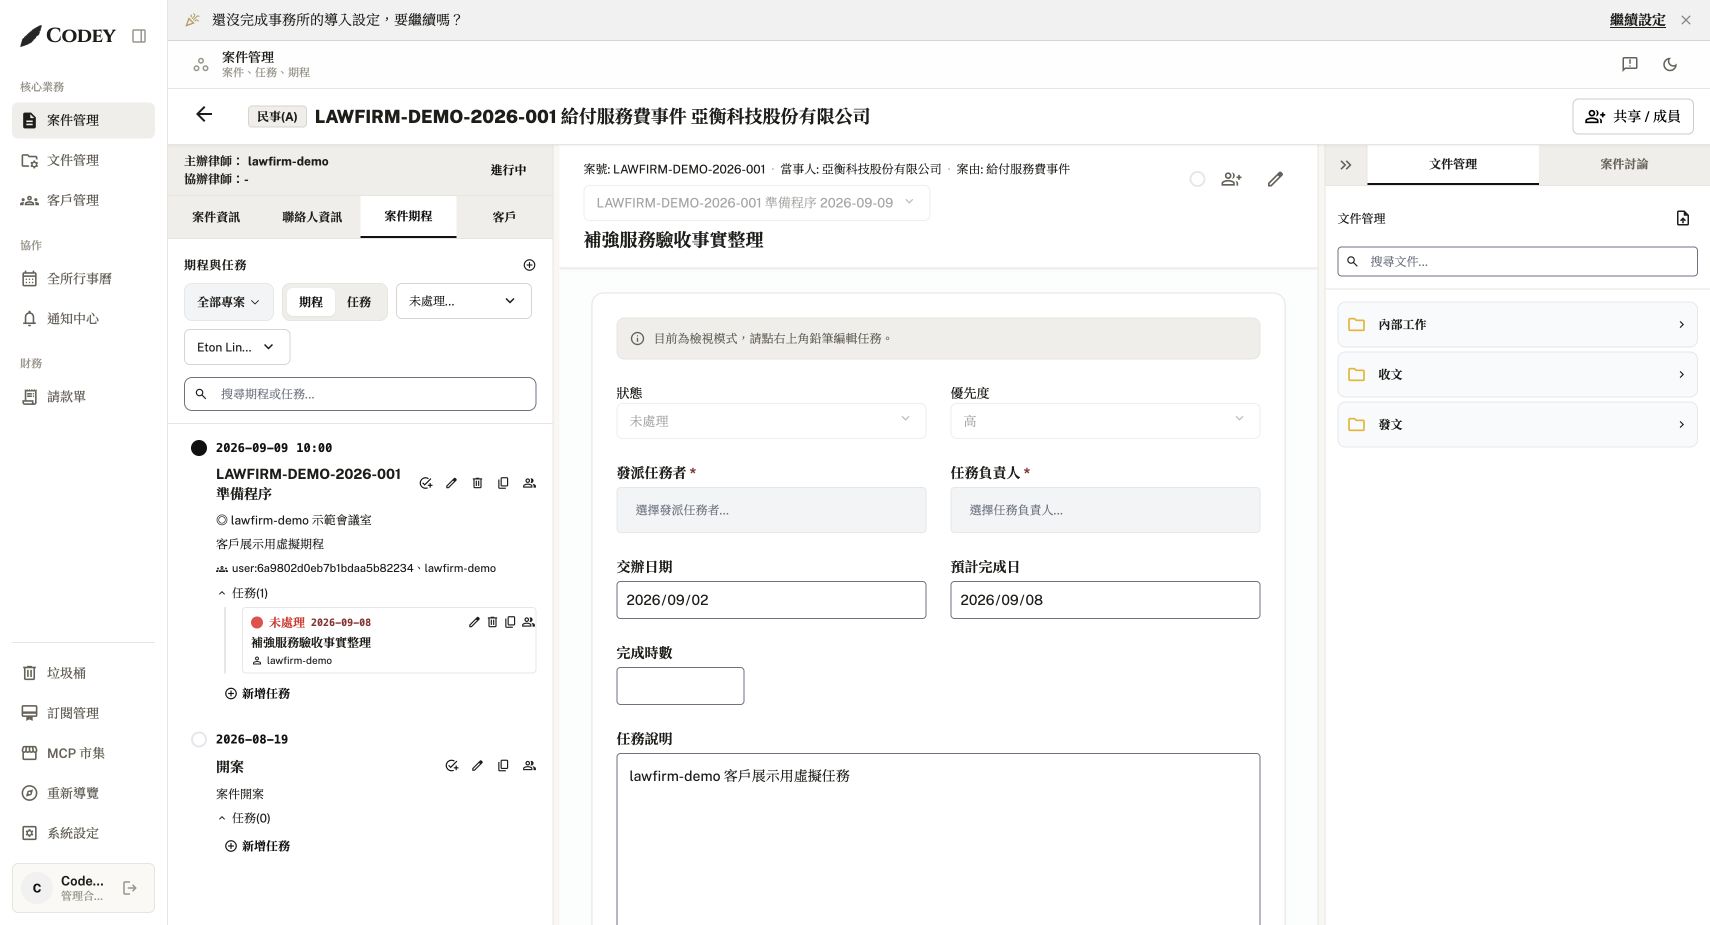Toggle dark mode moon icon

coord(1670,64)
